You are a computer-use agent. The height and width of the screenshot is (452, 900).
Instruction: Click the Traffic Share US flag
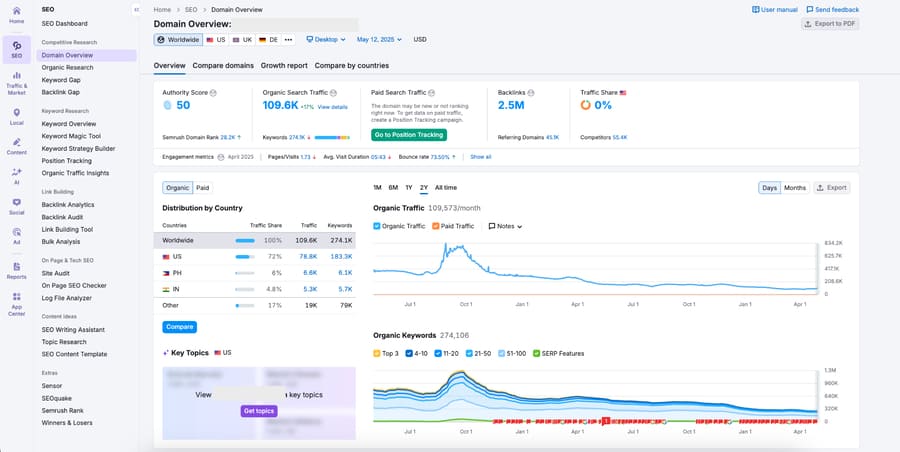coord(623,92)
